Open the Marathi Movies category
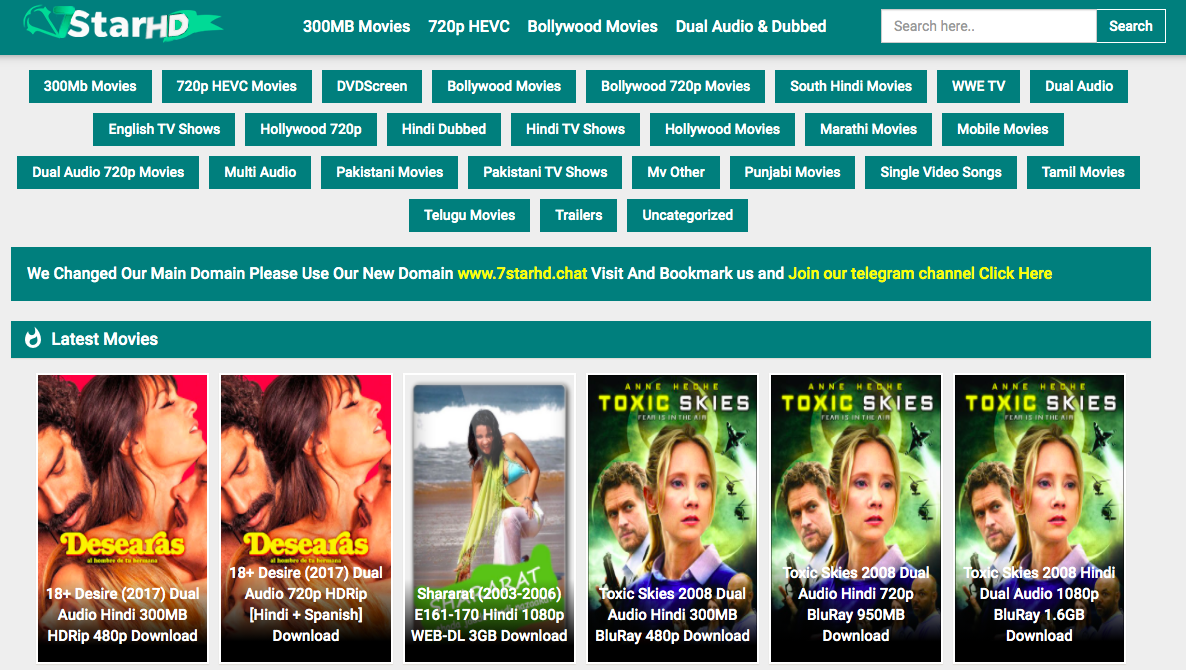Image resolution: width=1186 pixels, height=670 pixels. click(x=868, y=129)
